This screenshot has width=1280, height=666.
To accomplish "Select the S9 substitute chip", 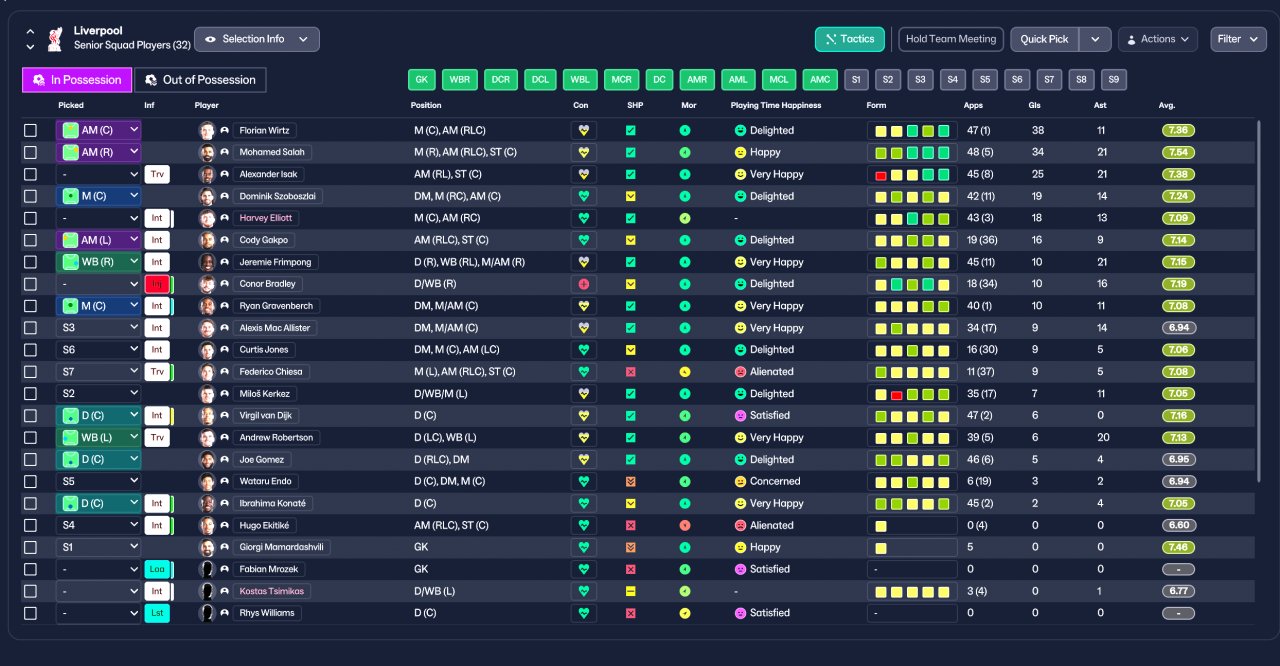I will [1114, 80].
